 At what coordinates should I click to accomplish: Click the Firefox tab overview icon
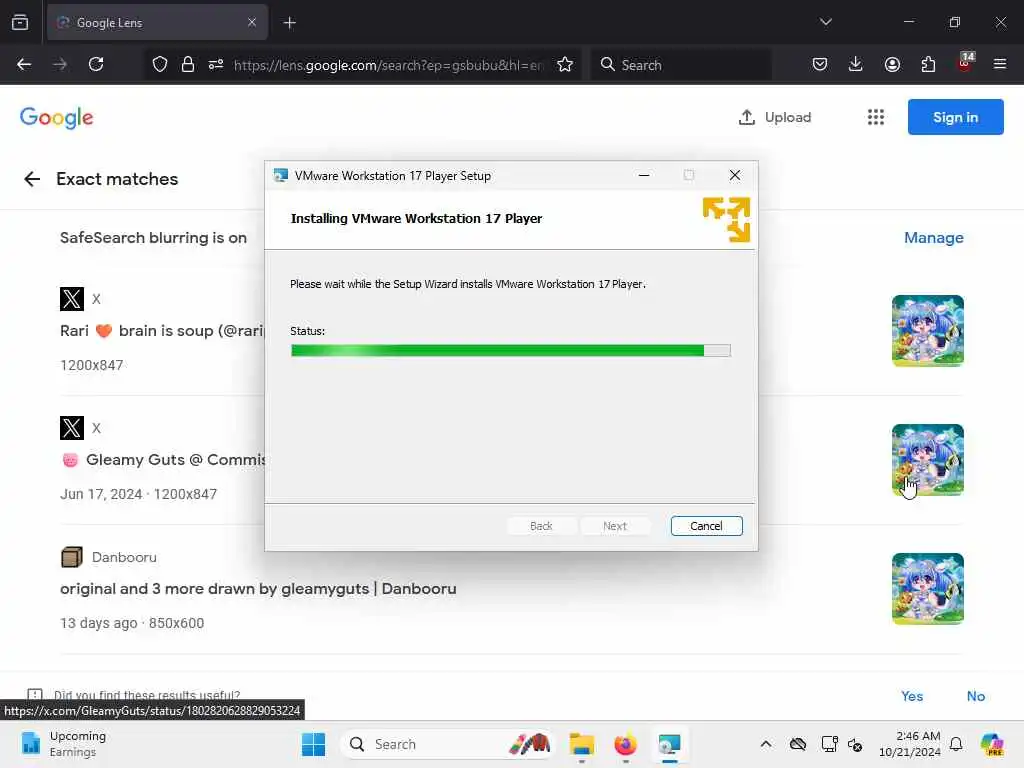click(20, 22)
